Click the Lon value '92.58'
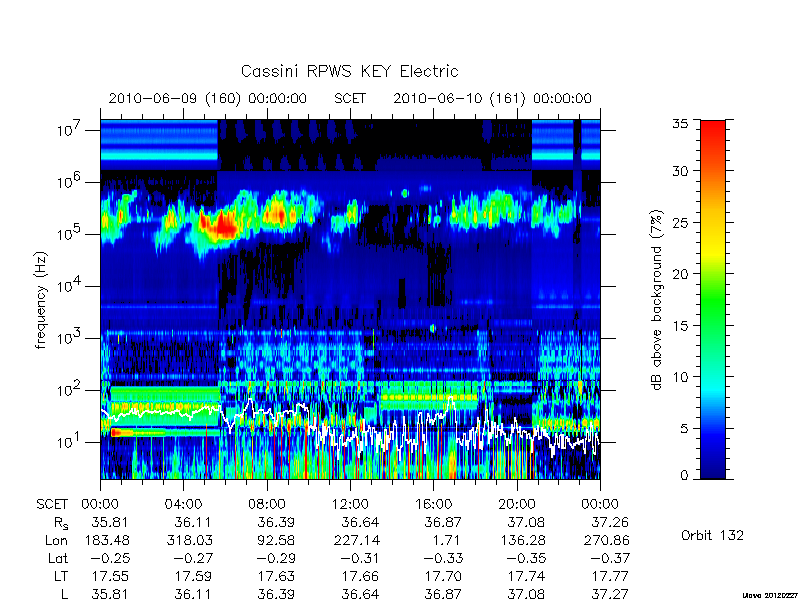 click(277, 540)
